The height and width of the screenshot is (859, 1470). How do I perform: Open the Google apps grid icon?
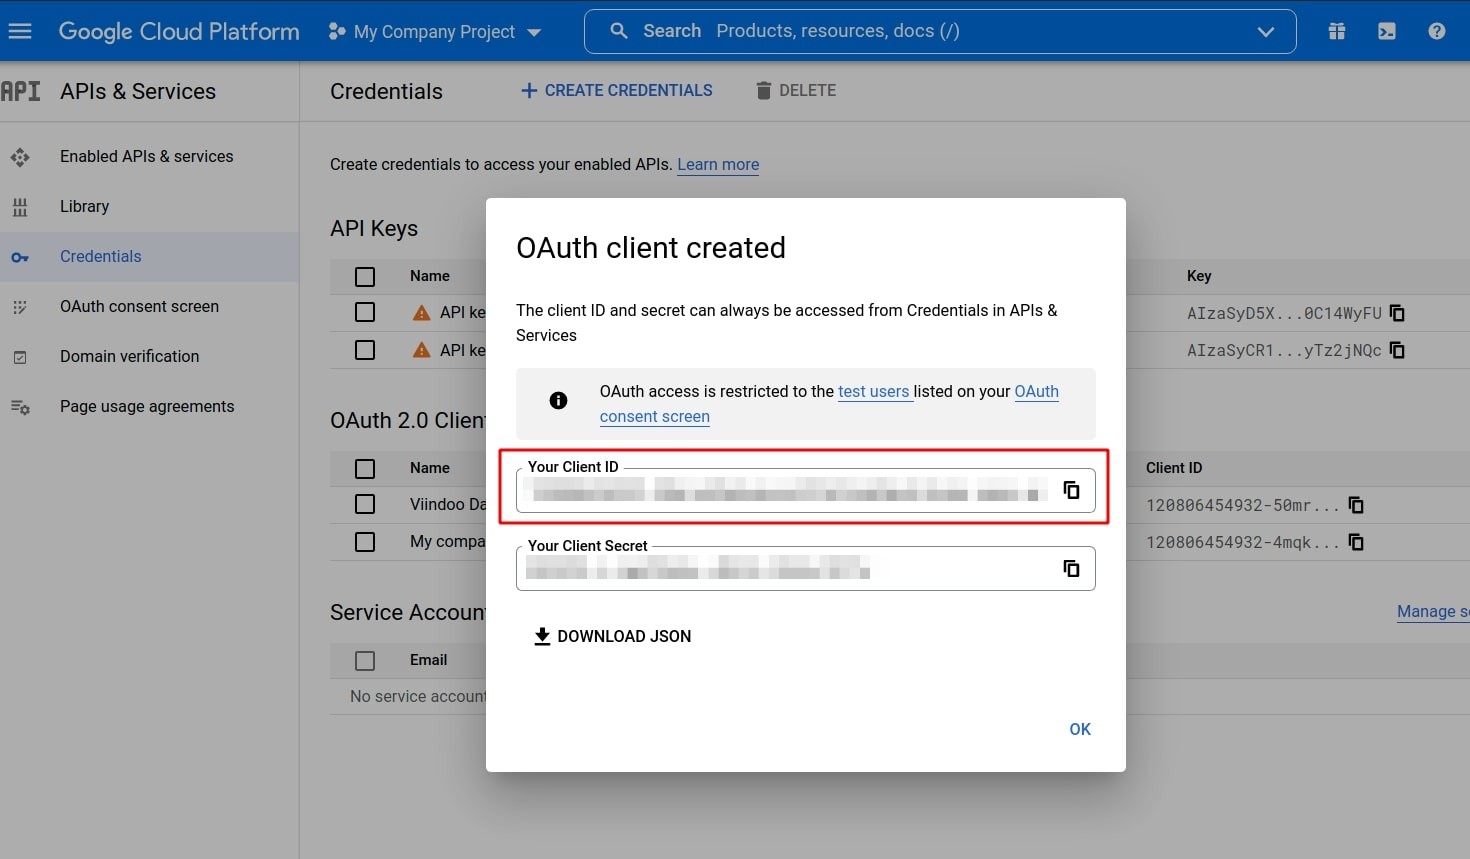click(1337, 31)
